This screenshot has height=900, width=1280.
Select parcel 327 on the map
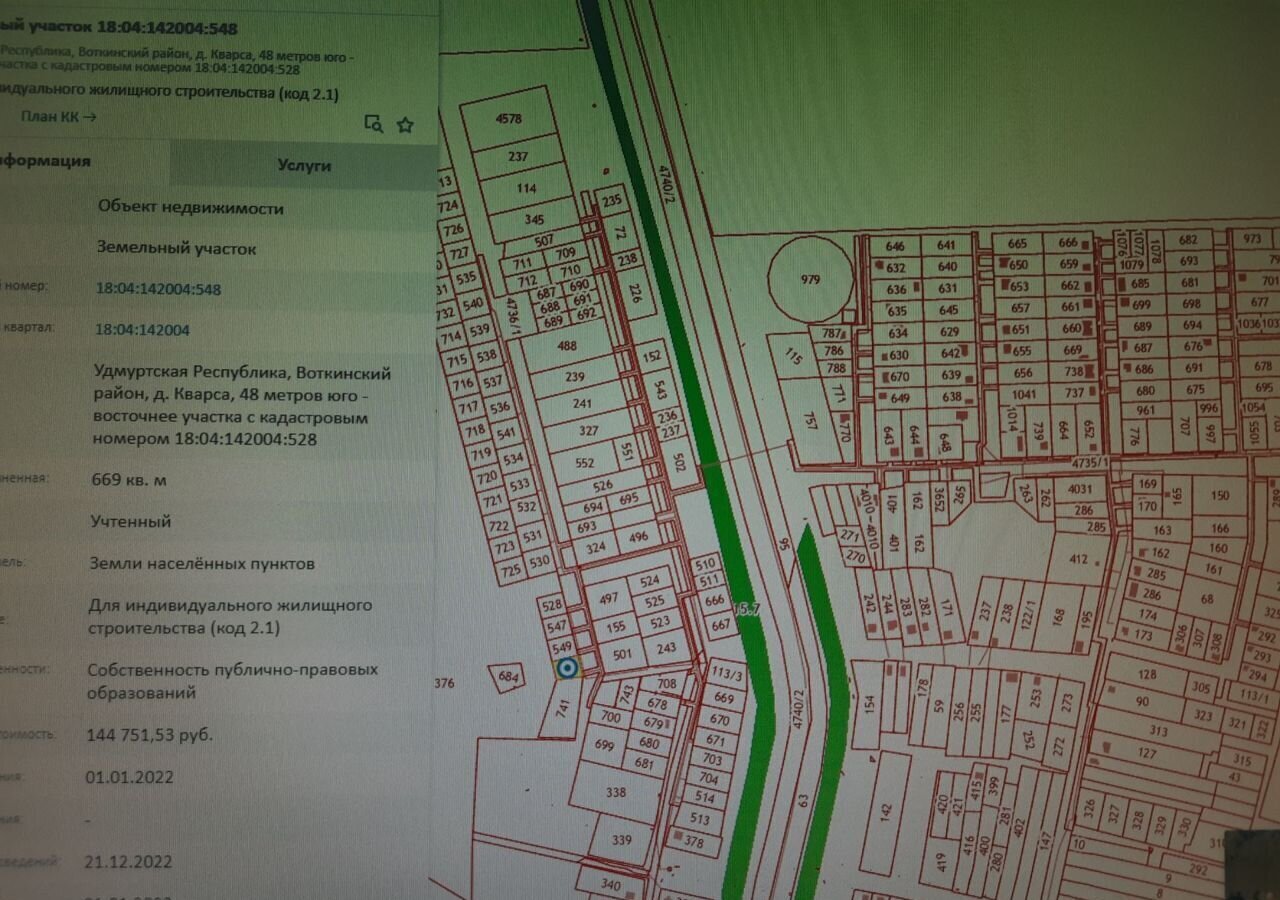(x=589, y=432)
